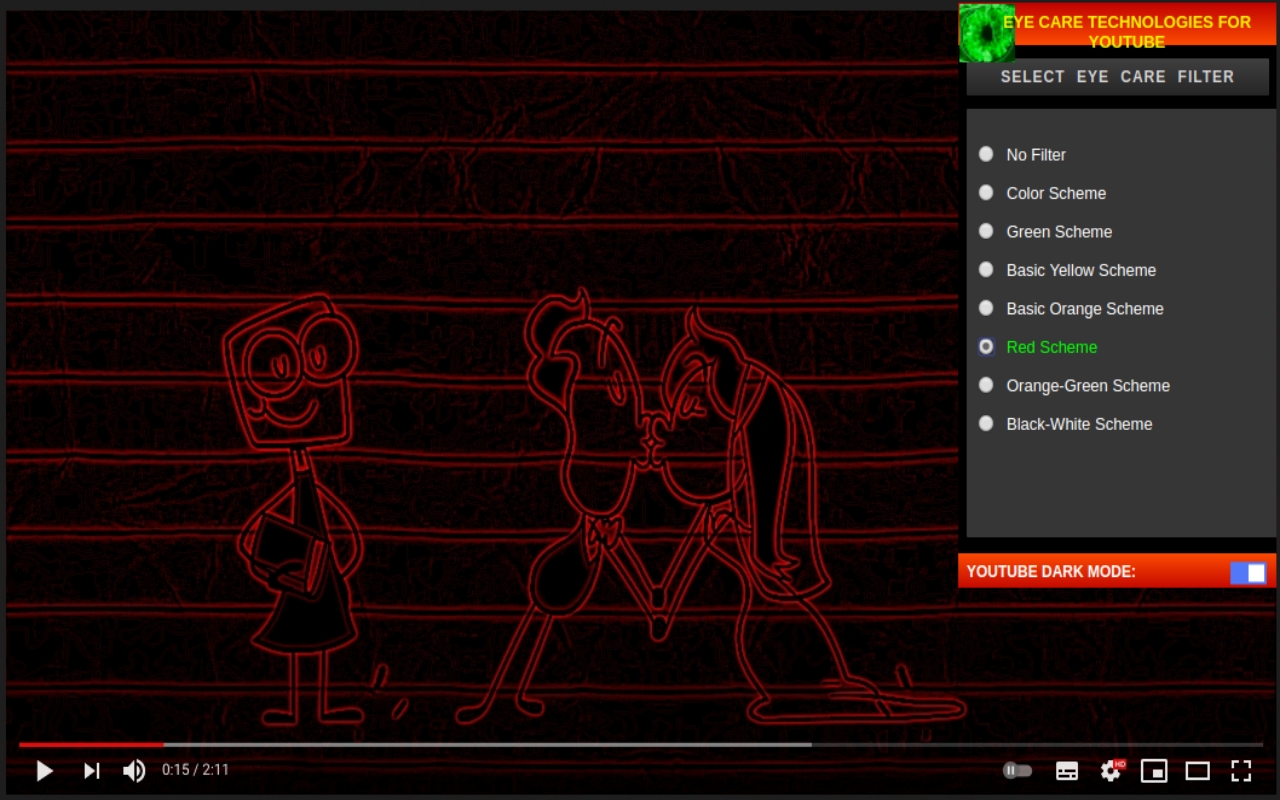Screen dimensions: 1280x800
Task: Choose the Orange-Green Scheme radio button
Action: pos(986,385)
